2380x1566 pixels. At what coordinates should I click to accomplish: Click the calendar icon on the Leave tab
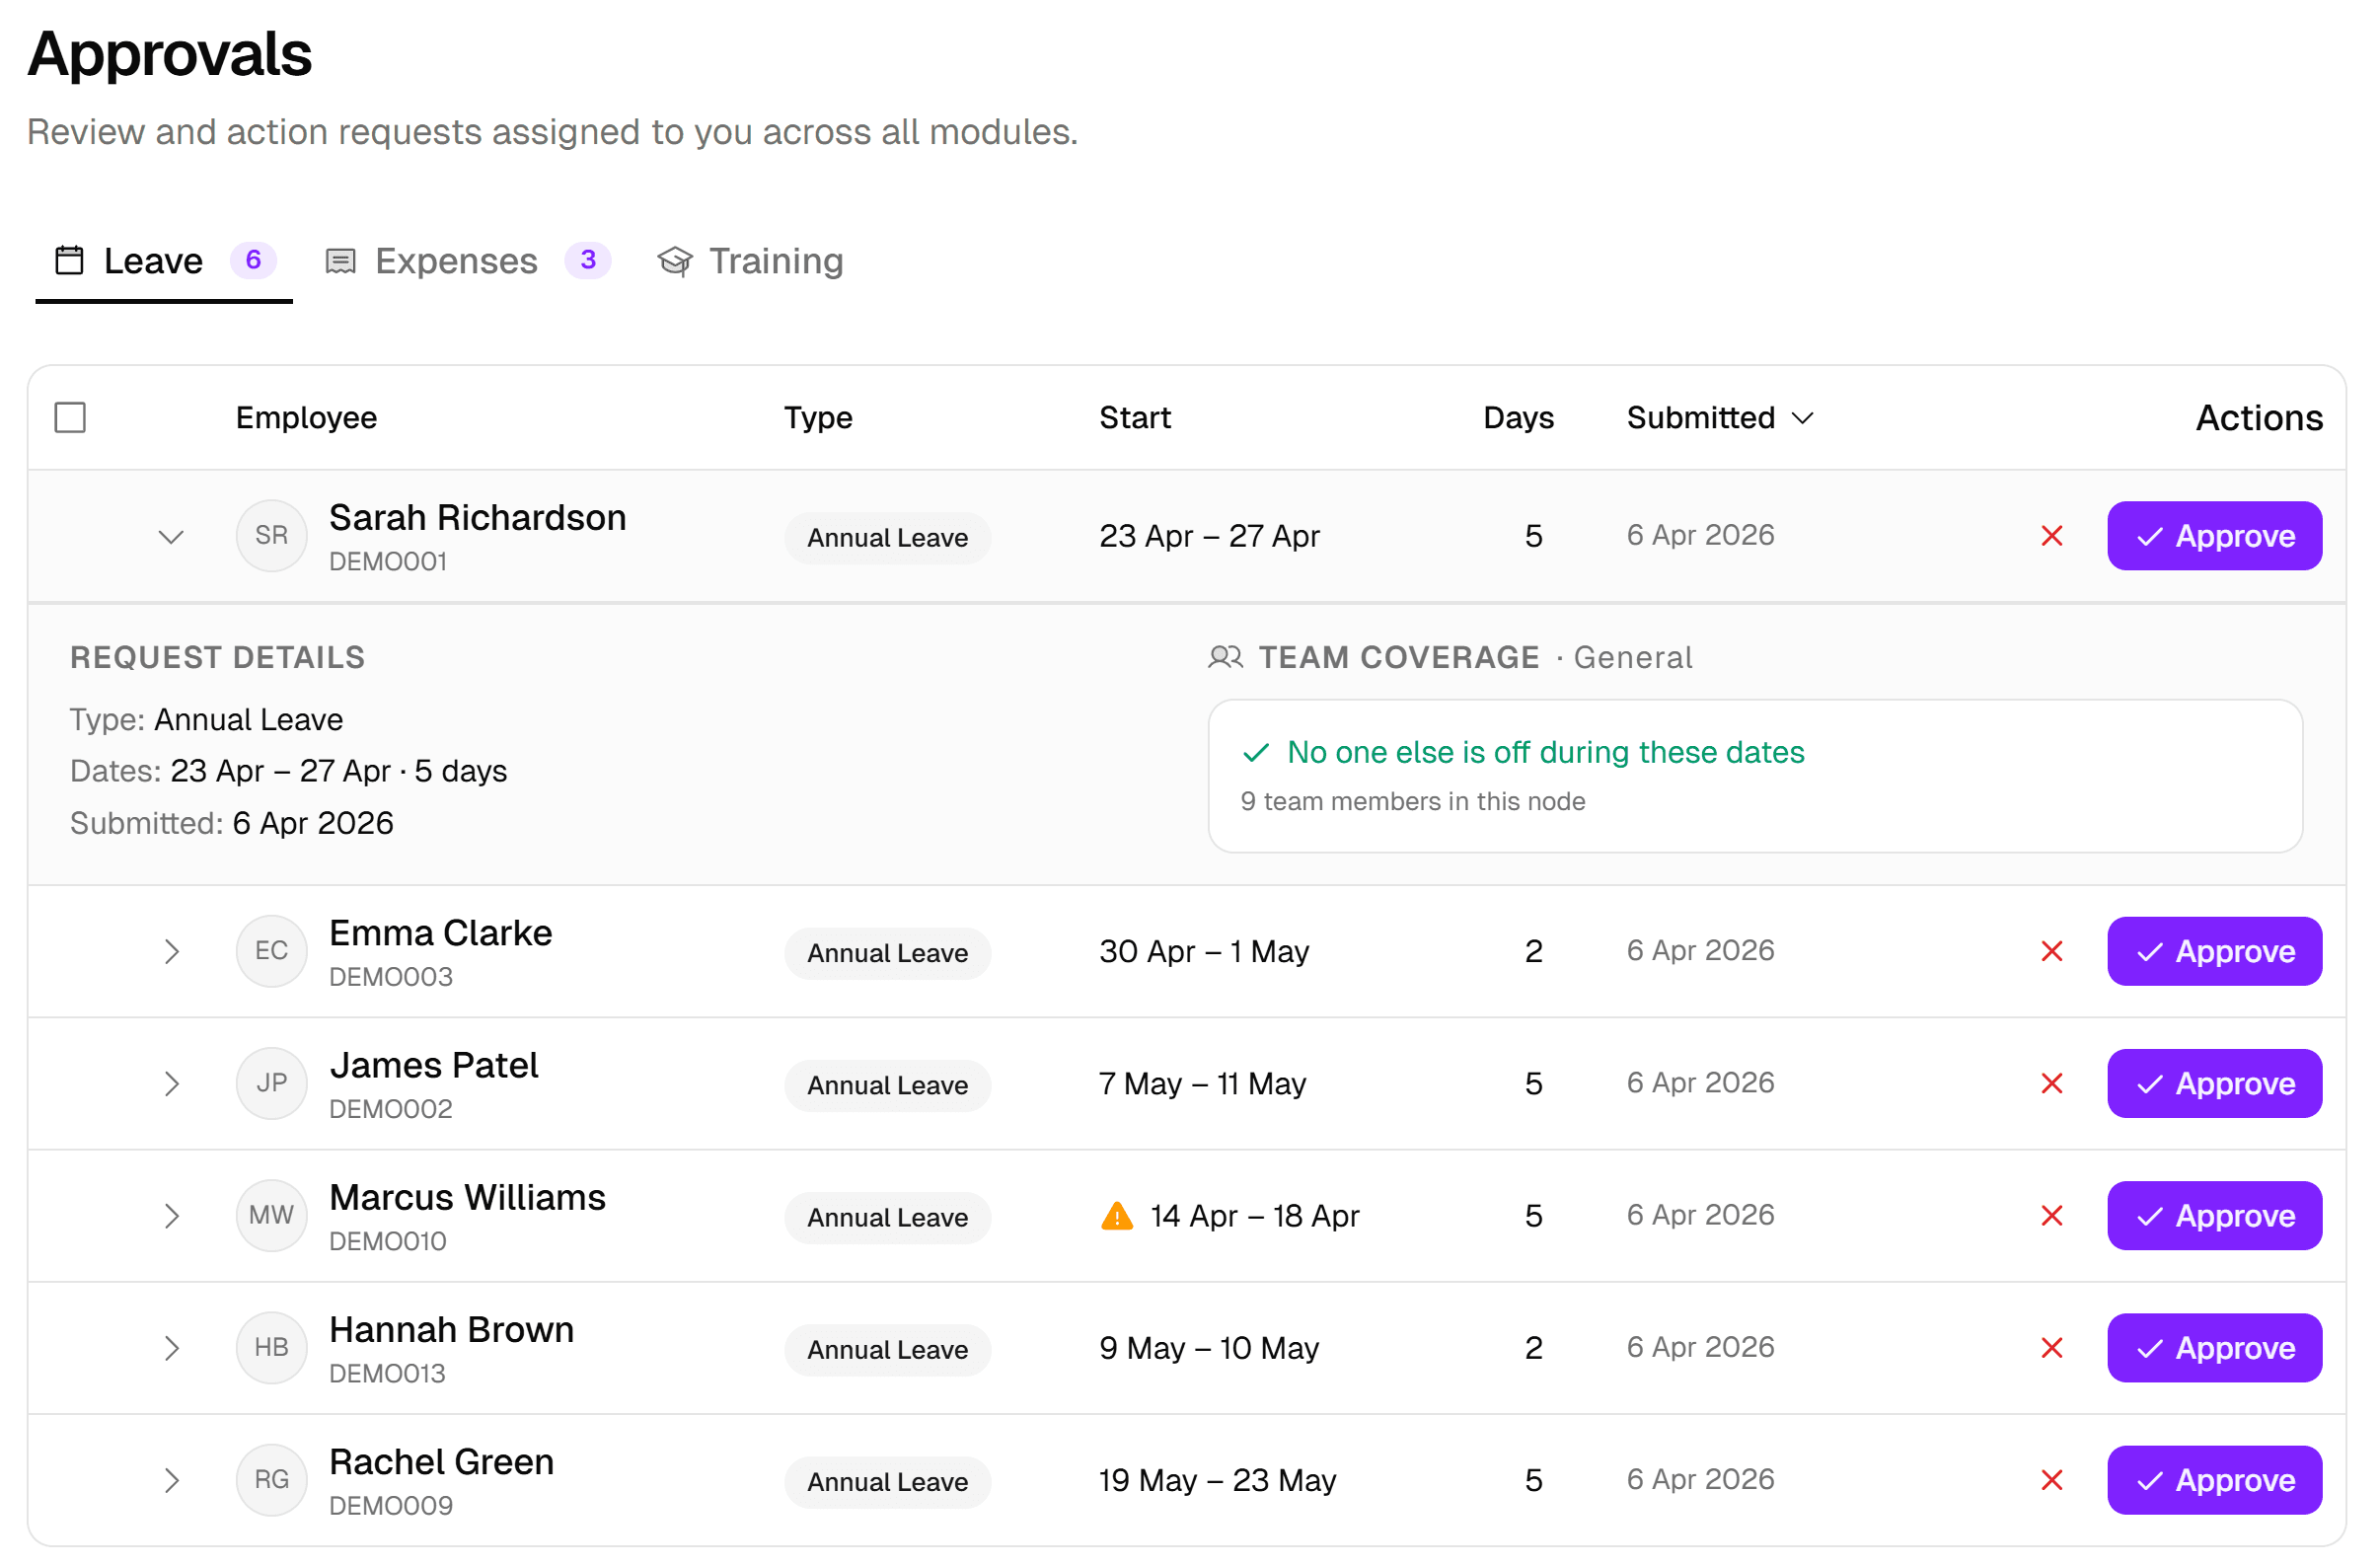(68, 260)
